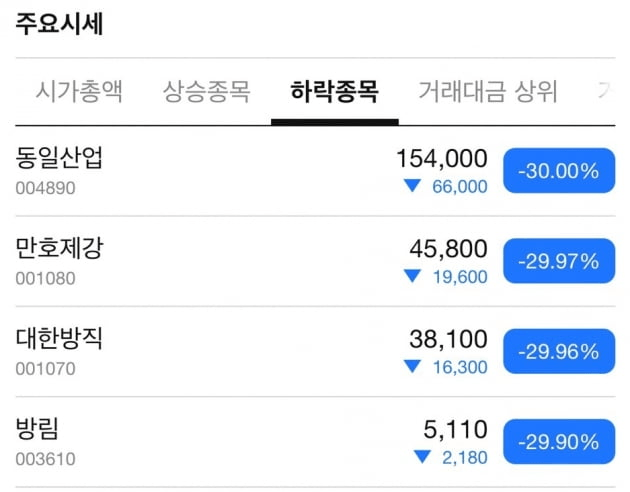Click the down triangle next to 19,600
Viewport: 630px width, 492px height.
[412, 277]
